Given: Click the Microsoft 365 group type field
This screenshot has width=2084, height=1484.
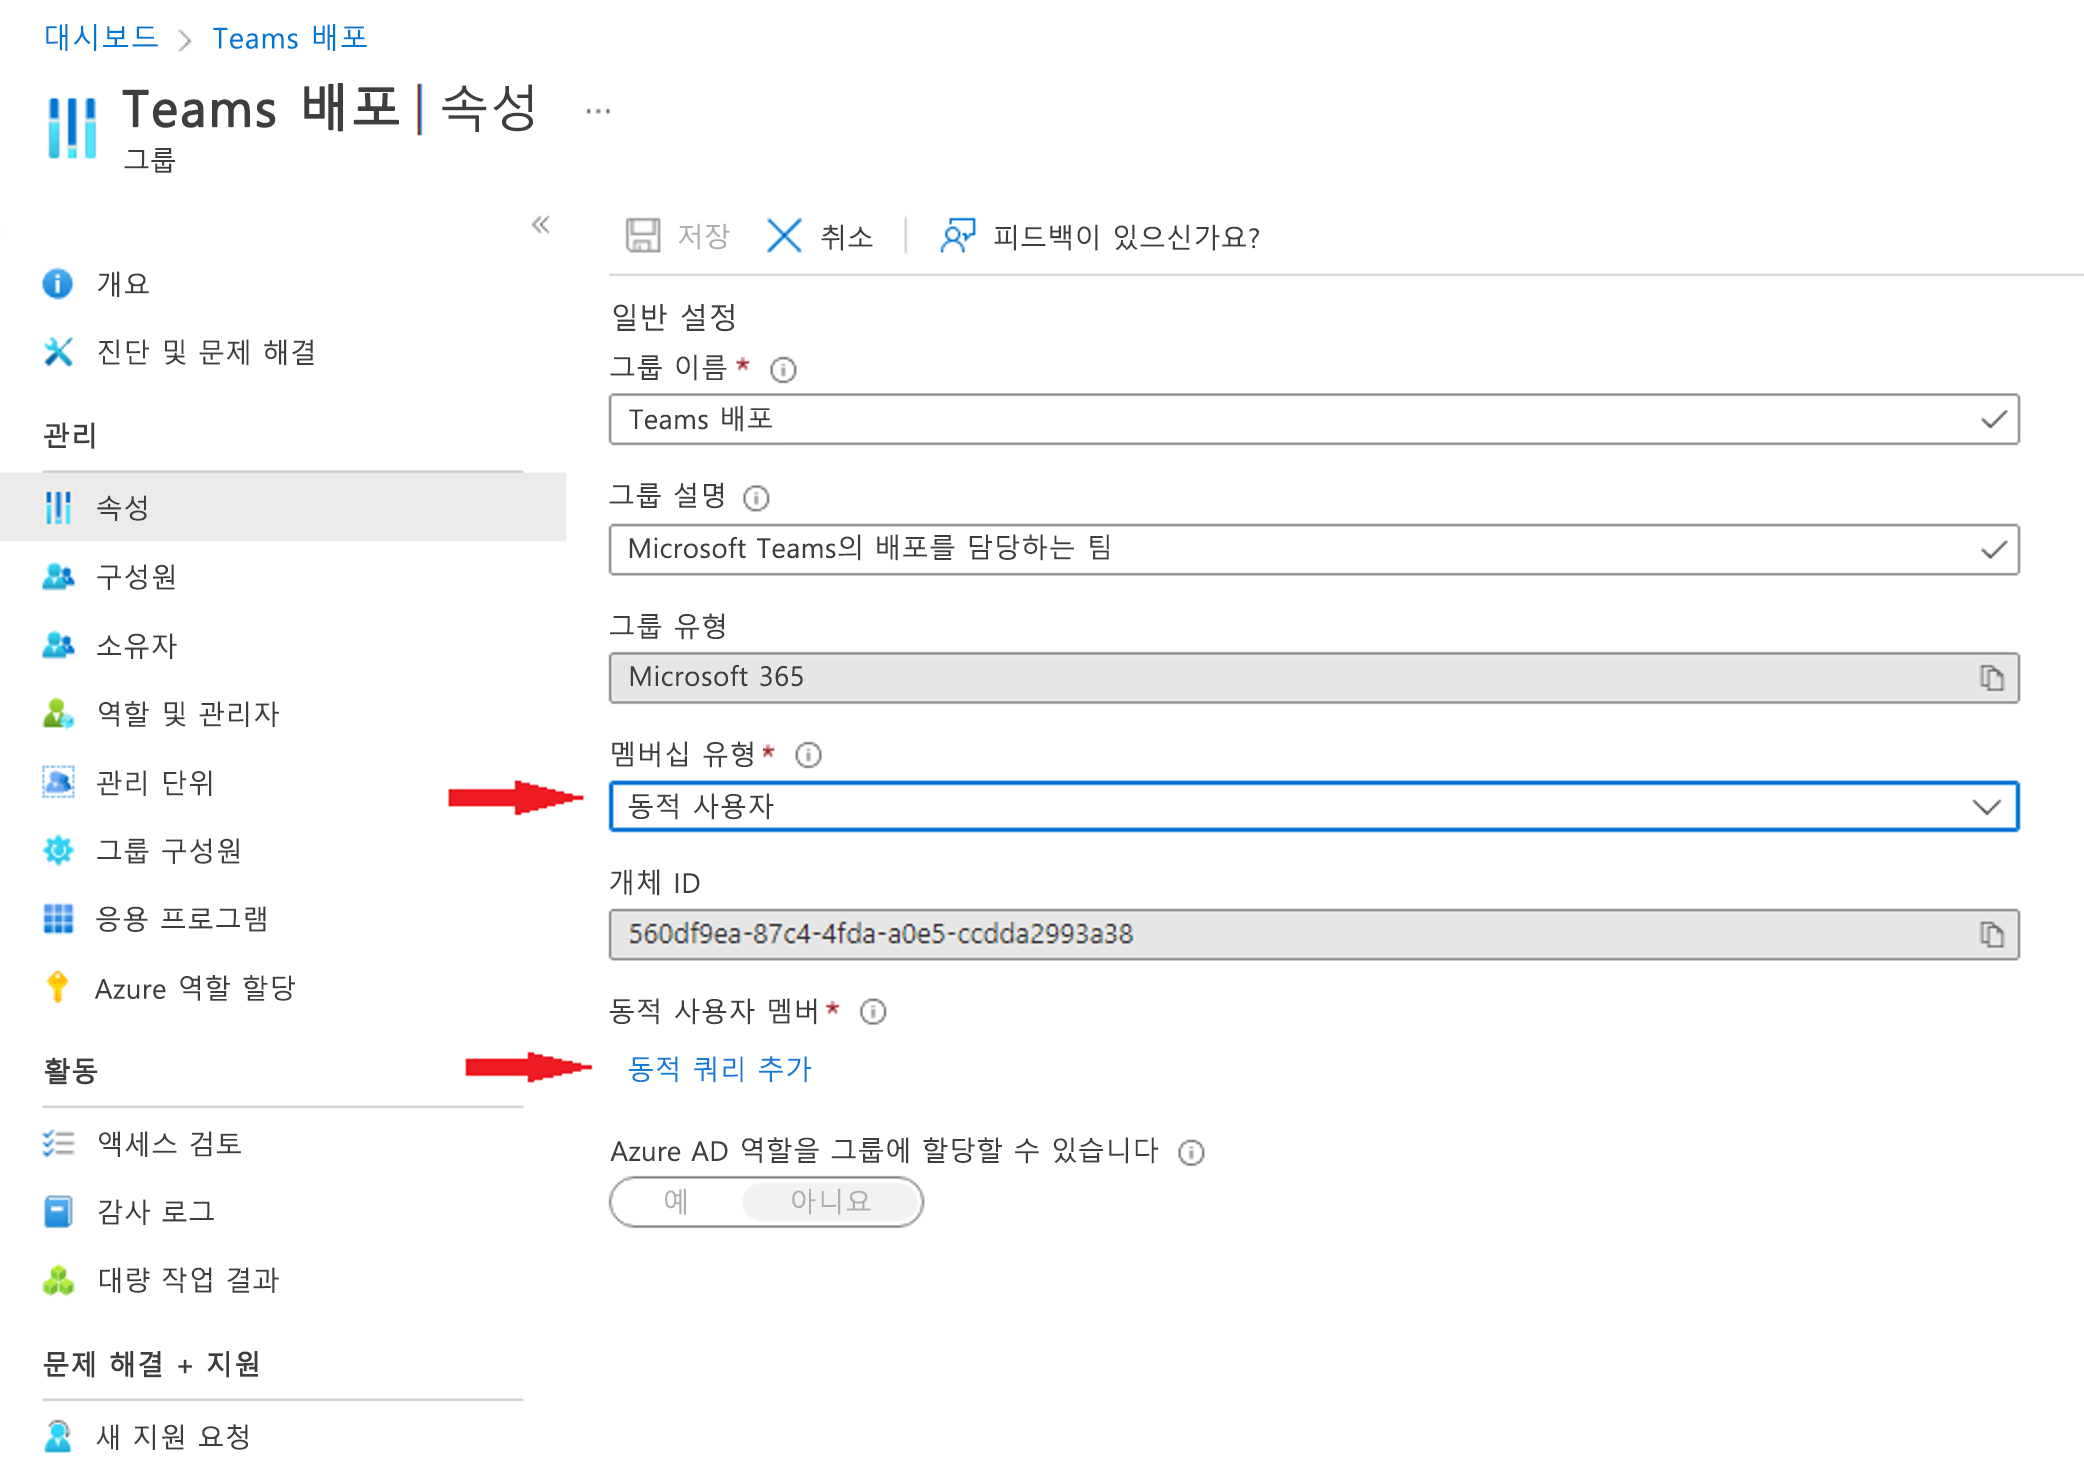Looking at the screenshot, I should [x=1314, y=678].
